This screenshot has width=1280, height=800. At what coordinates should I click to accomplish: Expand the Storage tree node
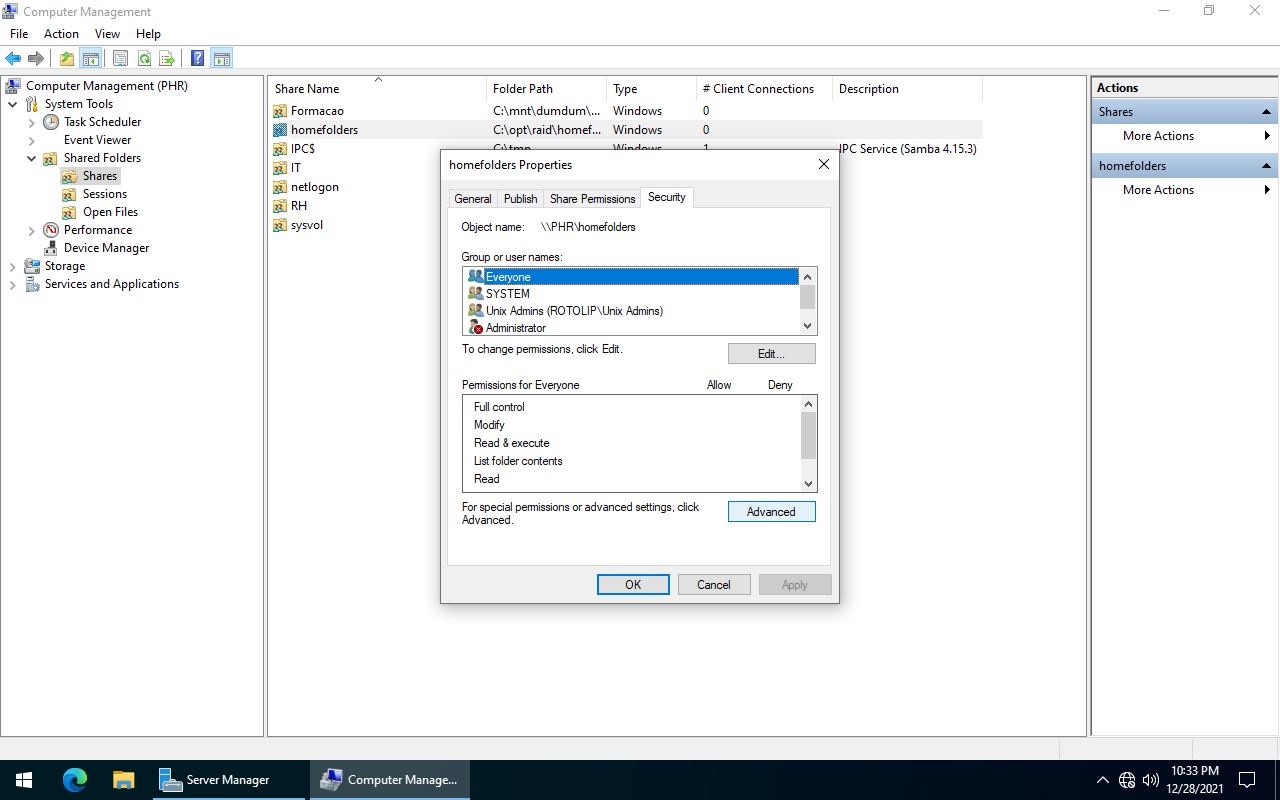(x=12, y=266)
